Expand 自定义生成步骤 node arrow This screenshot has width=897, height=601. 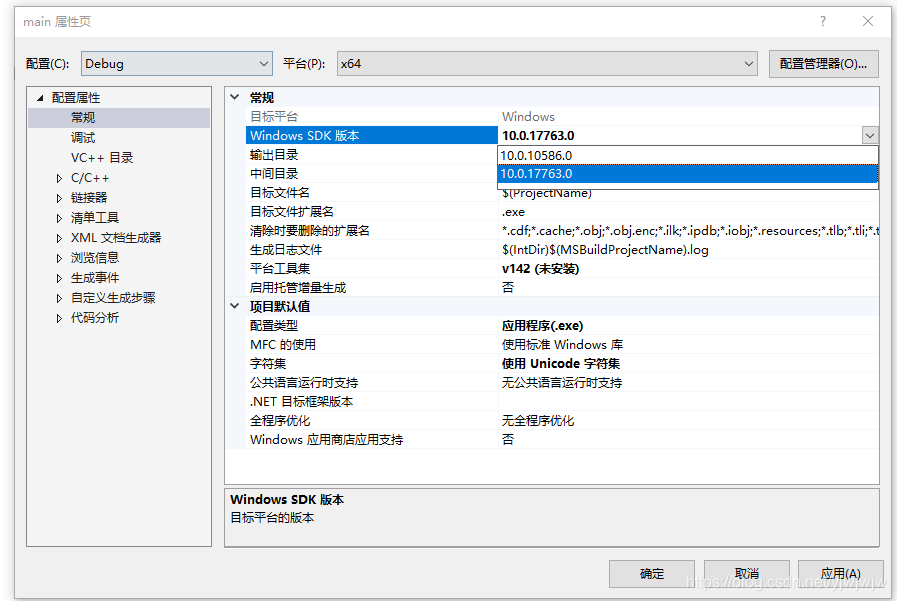(59, 298)
